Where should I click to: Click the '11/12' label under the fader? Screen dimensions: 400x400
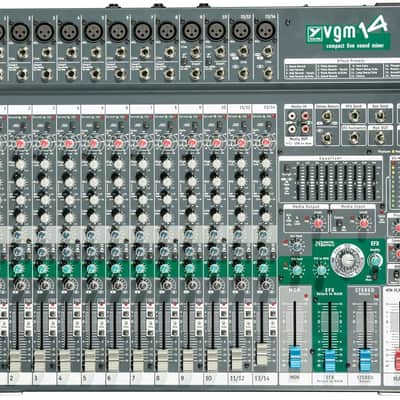pos(238,378)
